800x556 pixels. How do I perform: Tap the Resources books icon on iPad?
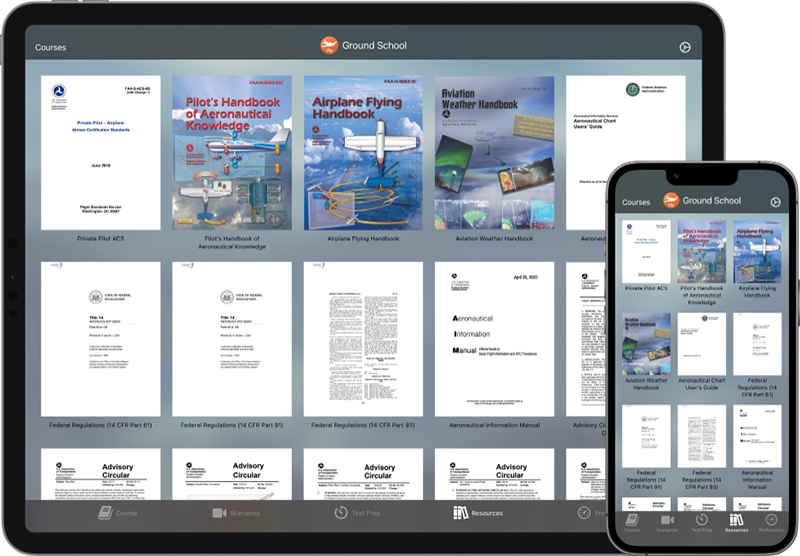[460, 513]
